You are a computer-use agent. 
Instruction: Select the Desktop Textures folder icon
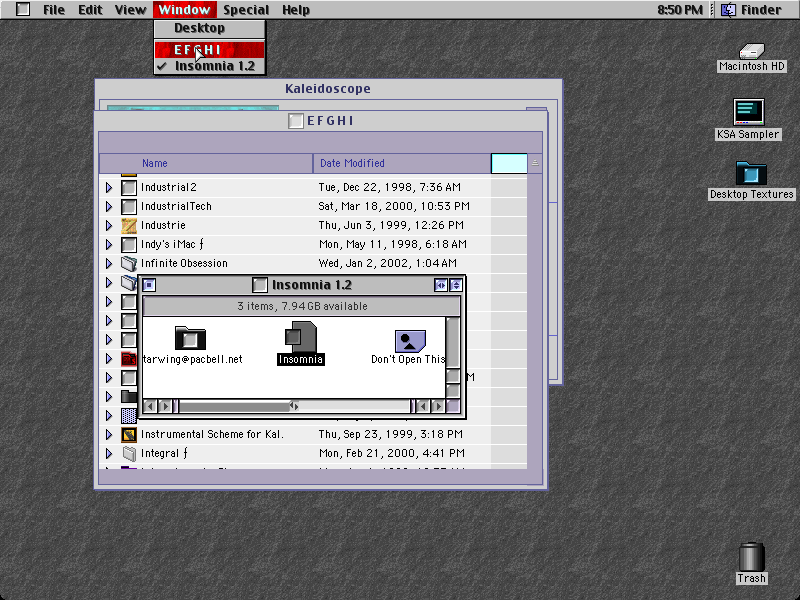point(751,173)
